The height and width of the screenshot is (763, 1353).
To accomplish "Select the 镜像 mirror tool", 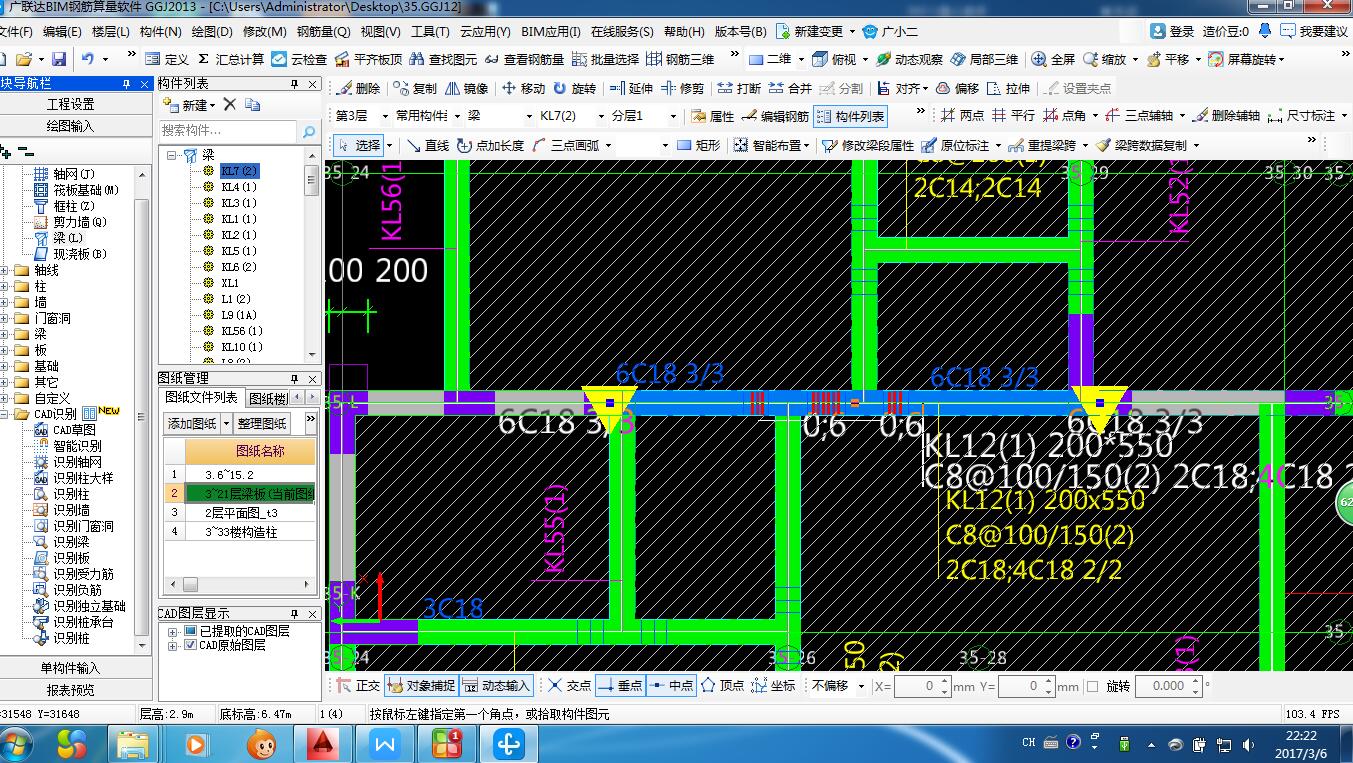I will click(466, 88).
